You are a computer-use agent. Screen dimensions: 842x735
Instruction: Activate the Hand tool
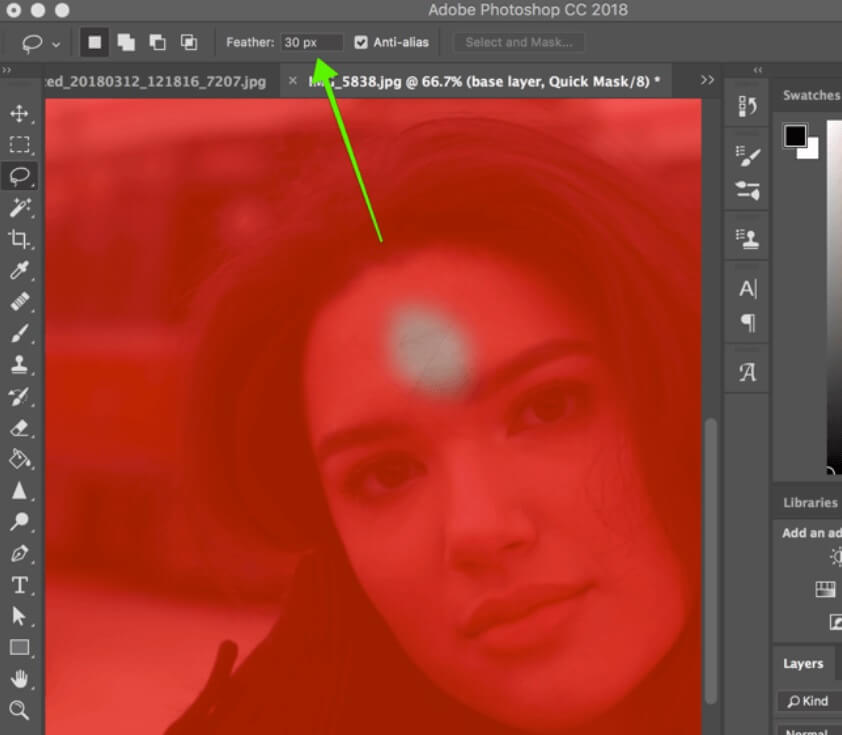tap(19, 679)
